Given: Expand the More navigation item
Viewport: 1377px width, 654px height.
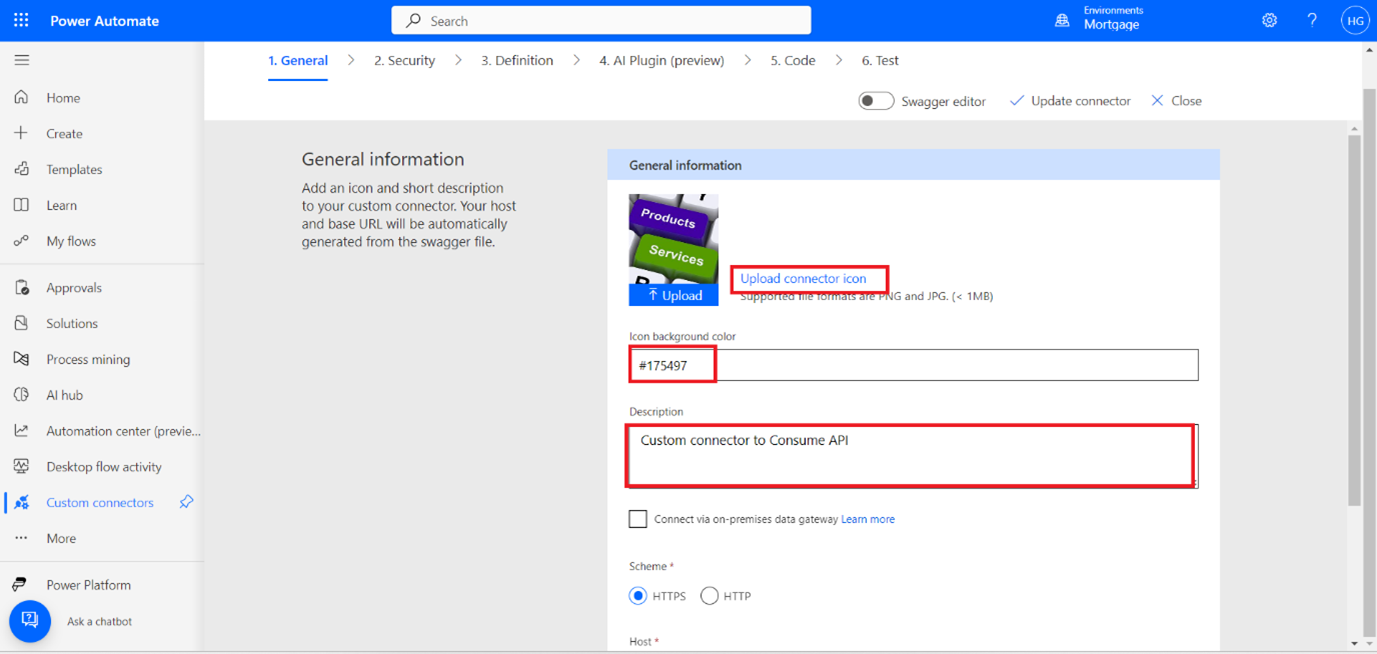Looking at the screenshot, I should [x=60, y=538].
